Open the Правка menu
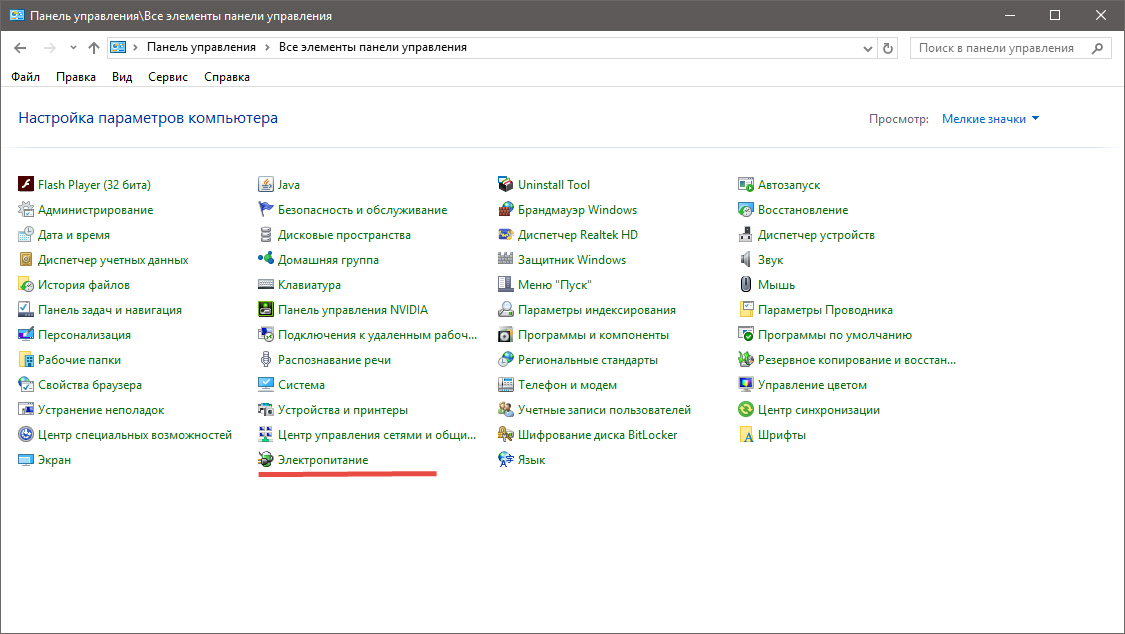The height and width of the screenshot is (634, 1125). (75, 77)
